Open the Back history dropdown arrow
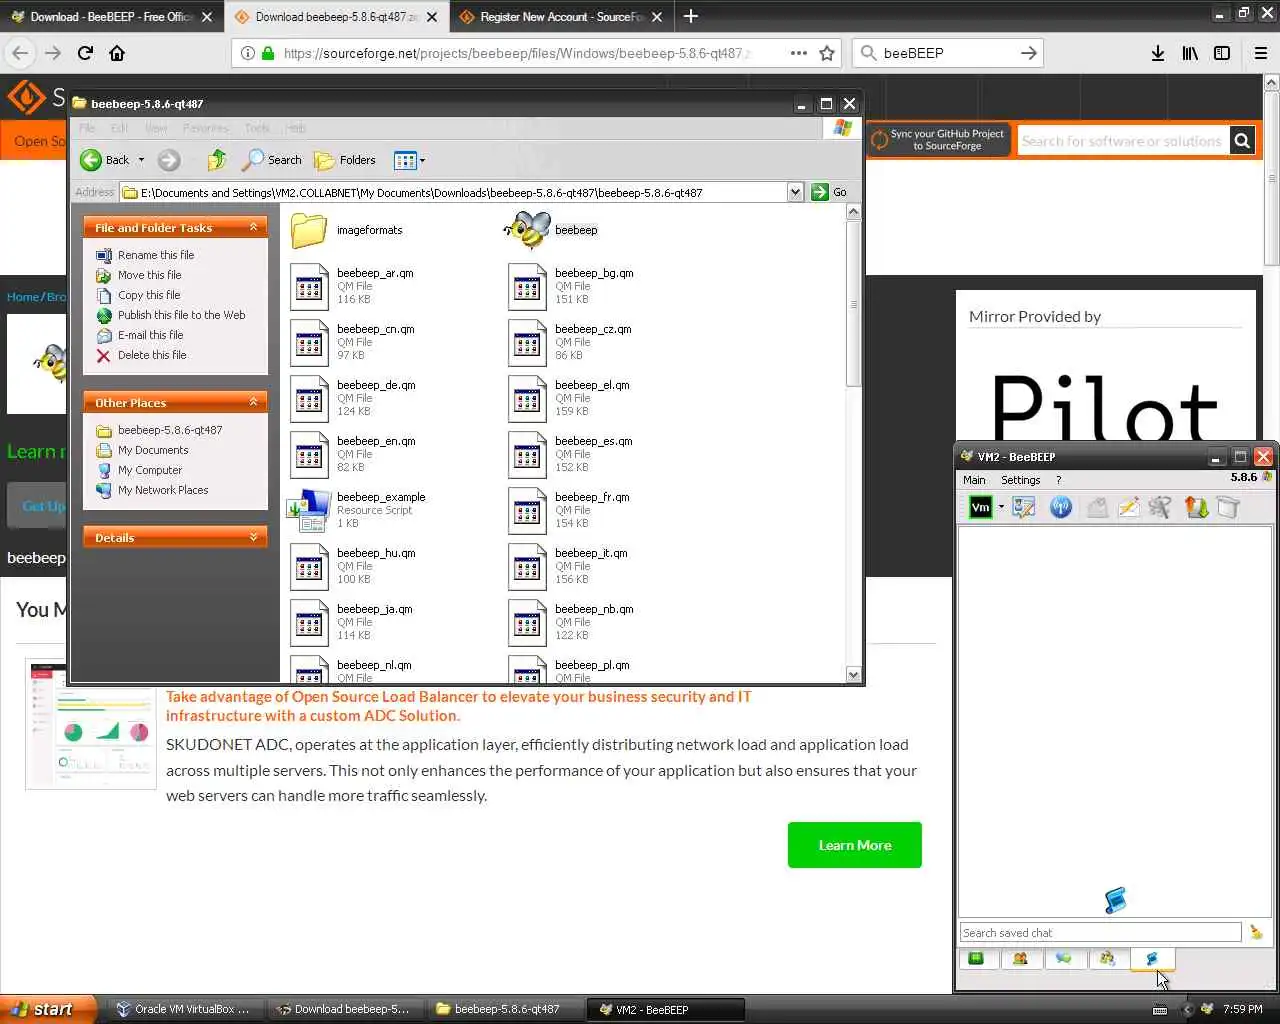Screen dimensions: 1280x1024 click(x=141, y=160)
